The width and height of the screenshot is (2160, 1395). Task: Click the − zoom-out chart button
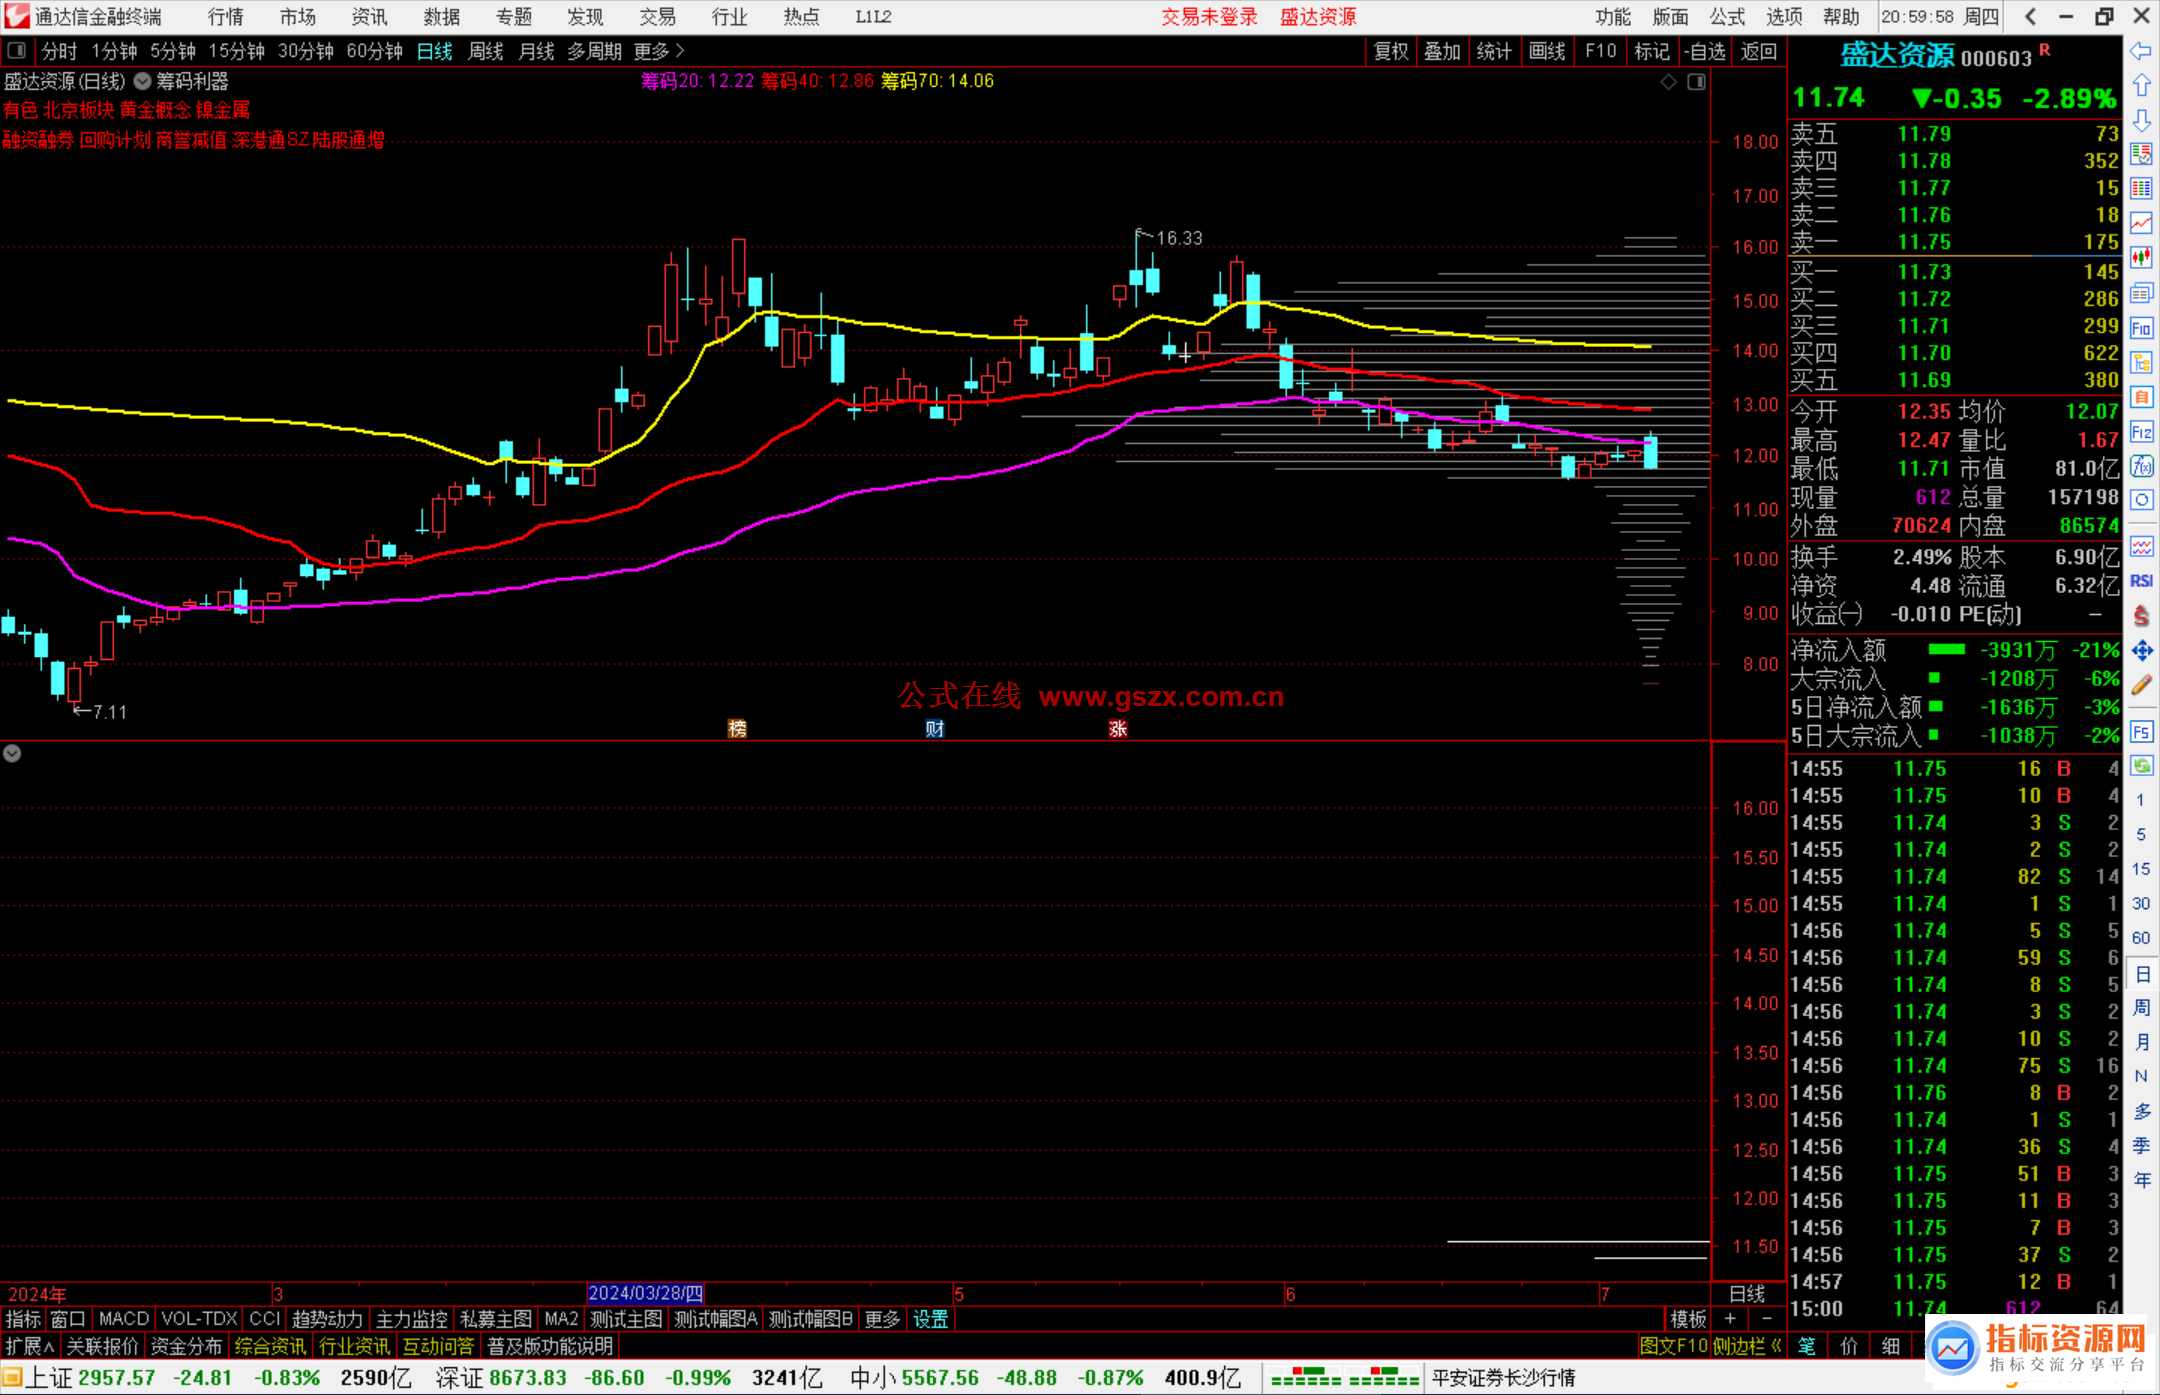(1766, 1319)
